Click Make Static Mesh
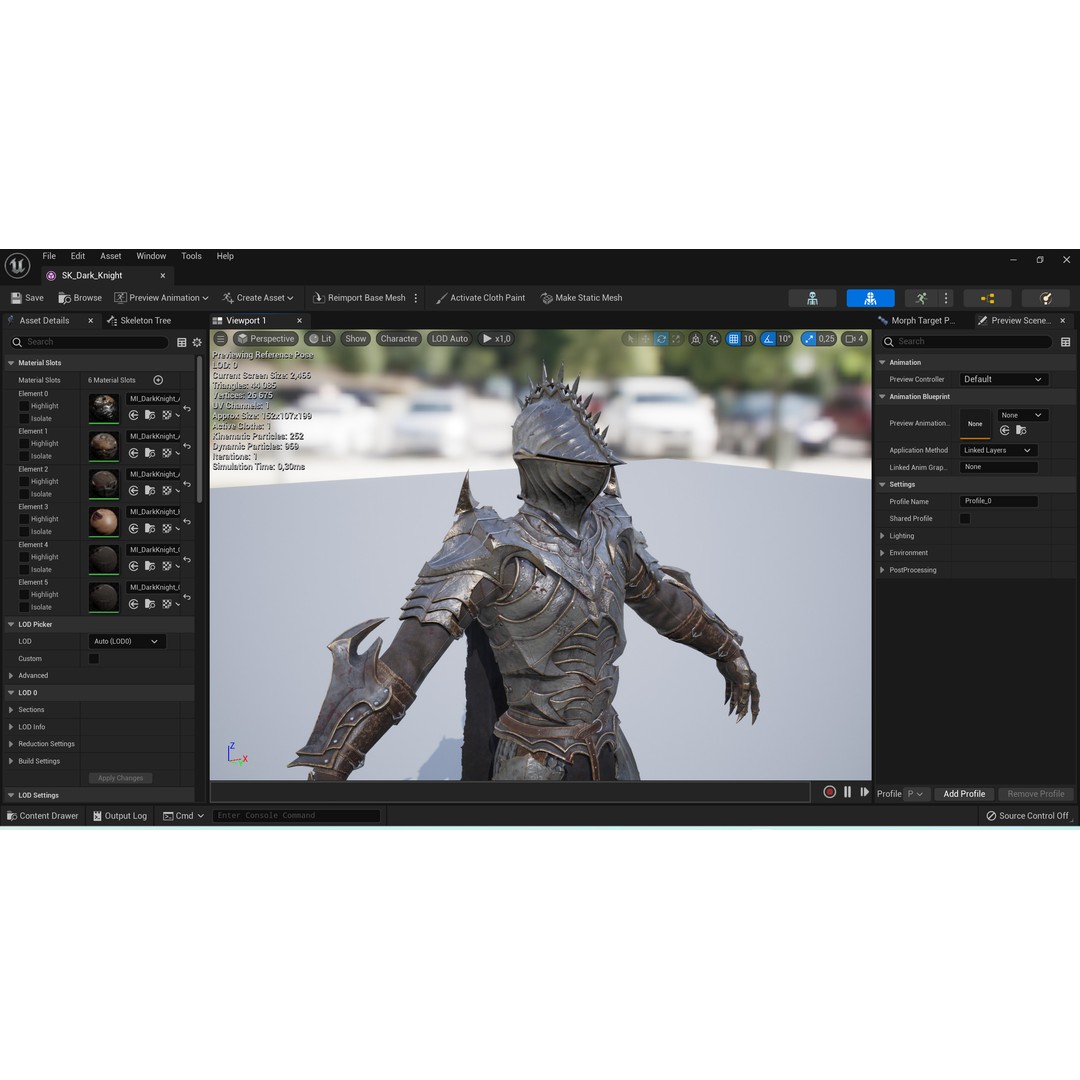The height and width of the screenshot is (1080, 1080). [582, 298]
